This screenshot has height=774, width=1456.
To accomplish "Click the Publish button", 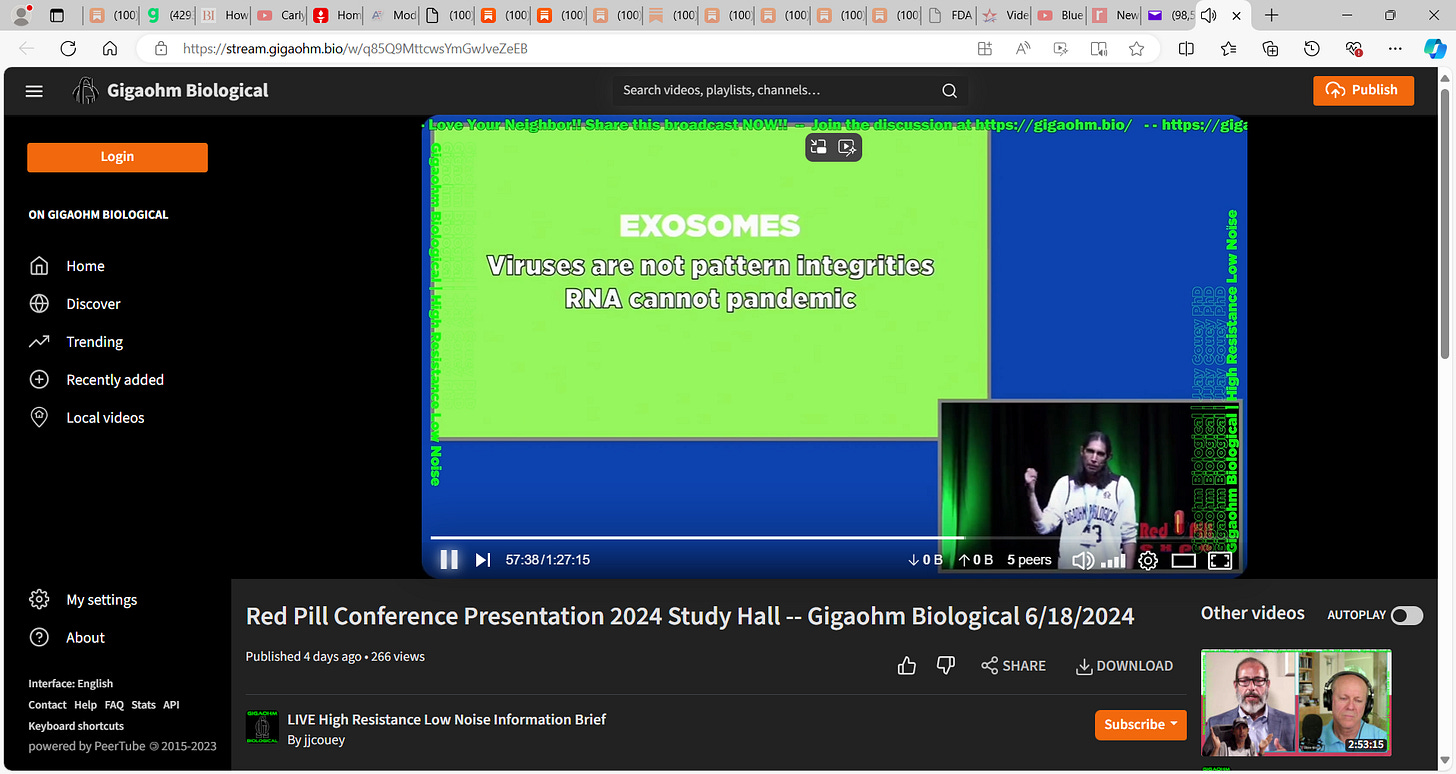I will [1363, 90].
